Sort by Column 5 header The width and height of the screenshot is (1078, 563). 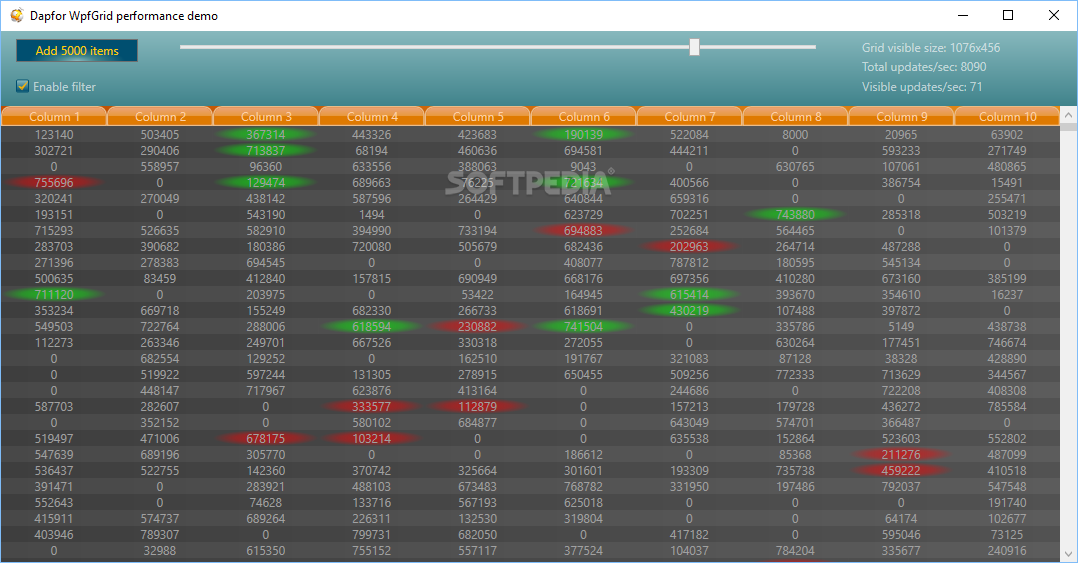(478, 117)
